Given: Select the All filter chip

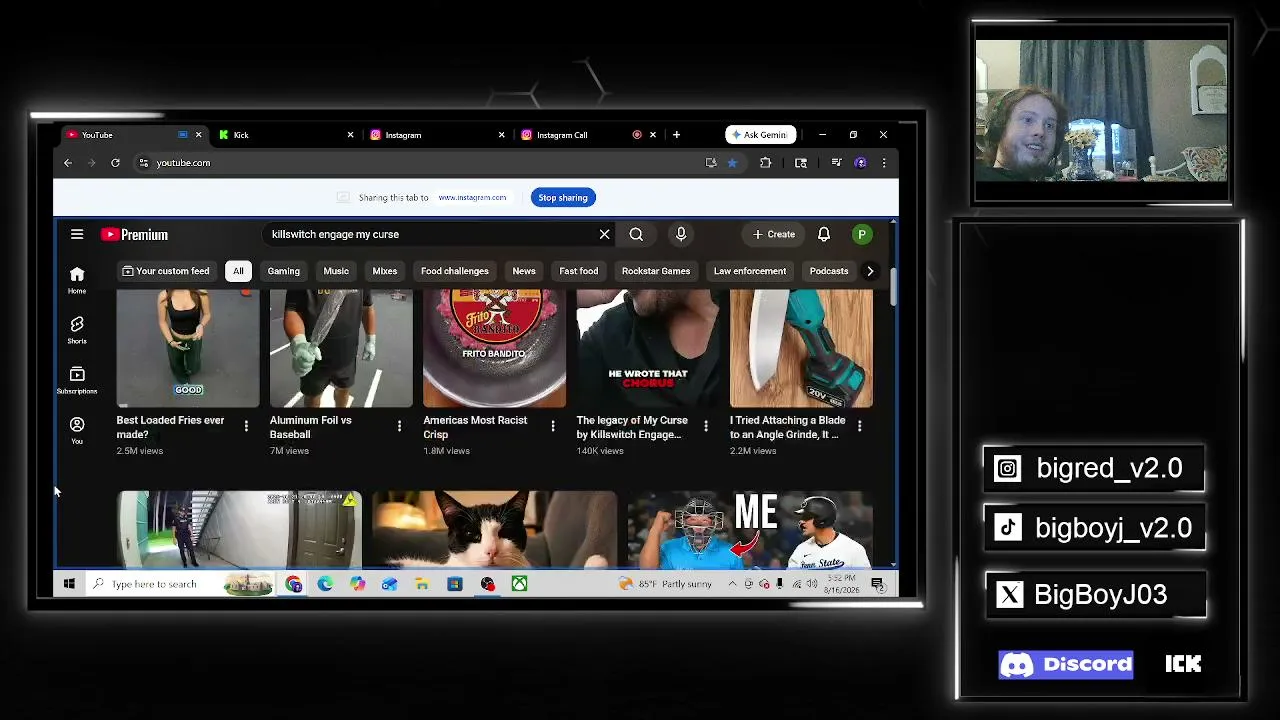Looking at the screenshot, I should [238, 271].
